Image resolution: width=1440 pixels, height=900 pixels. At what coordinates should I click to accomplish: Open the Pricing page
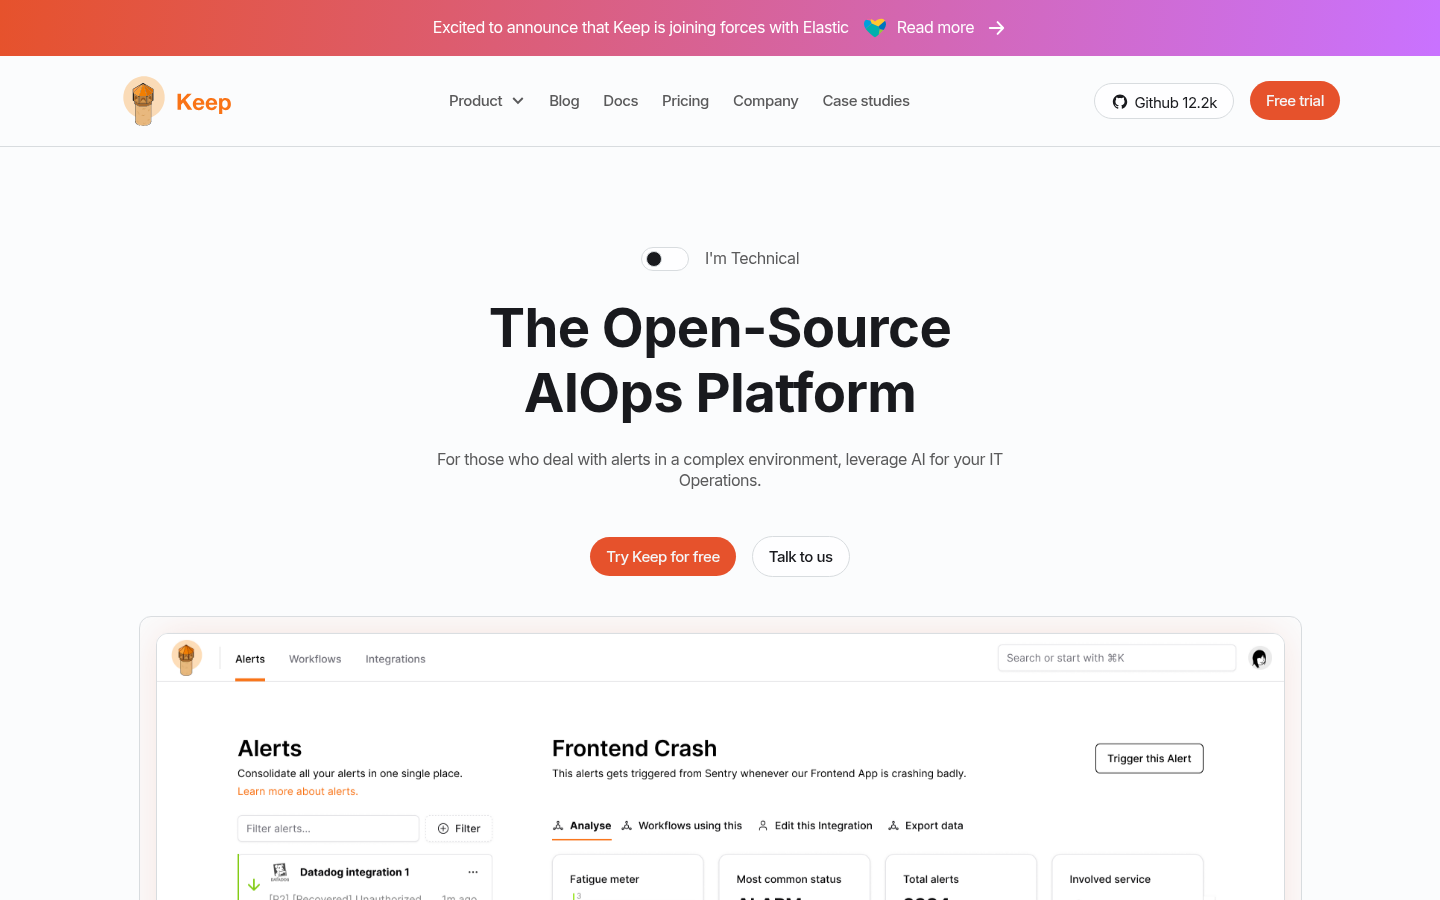[685, 101]
